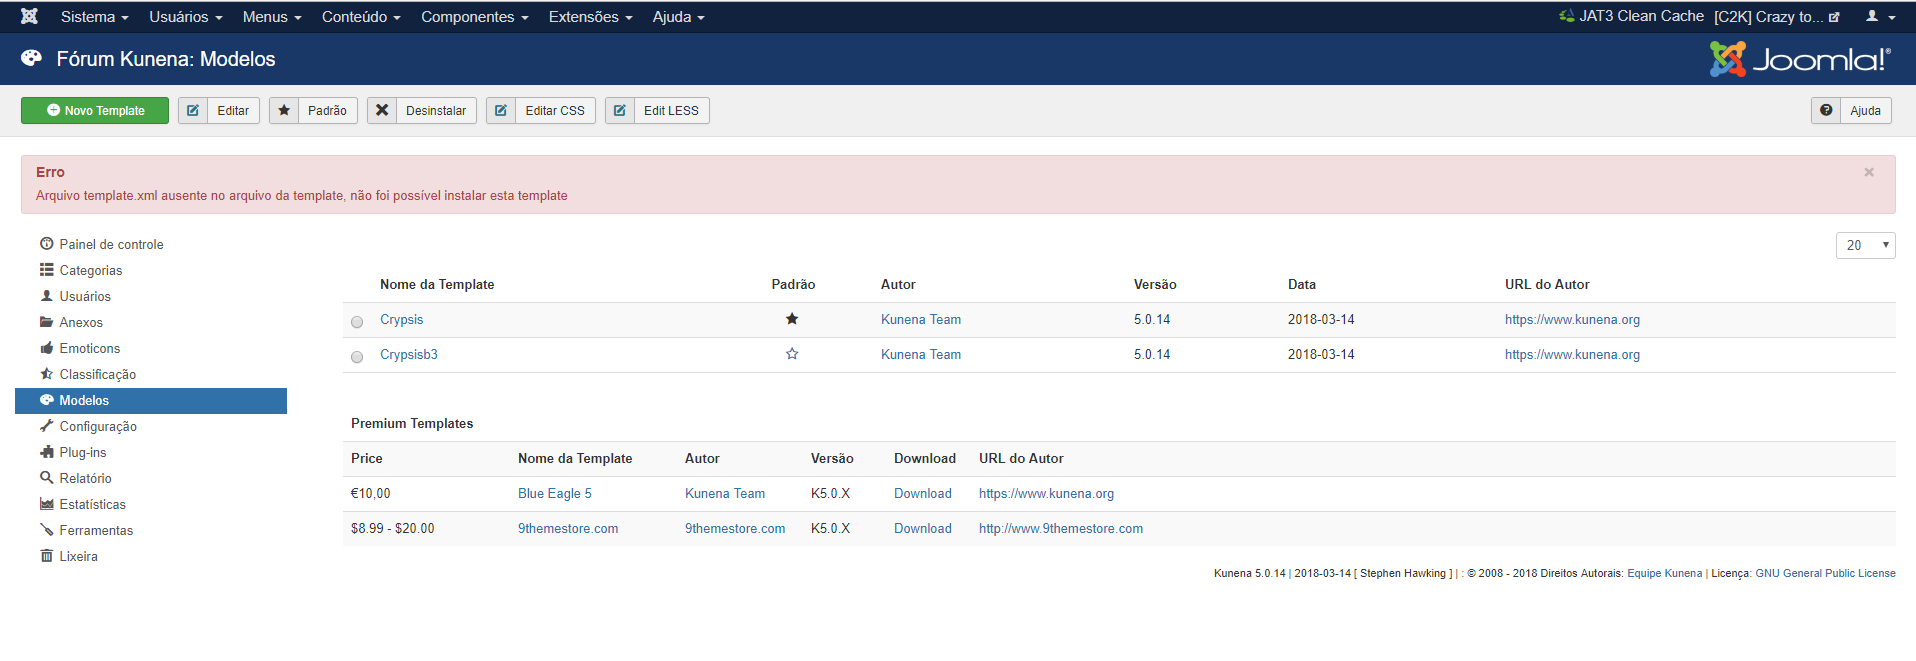Open the Menus dropdown menu
The height and width of the screenshot is (661, 1916).
coord(272,17)
